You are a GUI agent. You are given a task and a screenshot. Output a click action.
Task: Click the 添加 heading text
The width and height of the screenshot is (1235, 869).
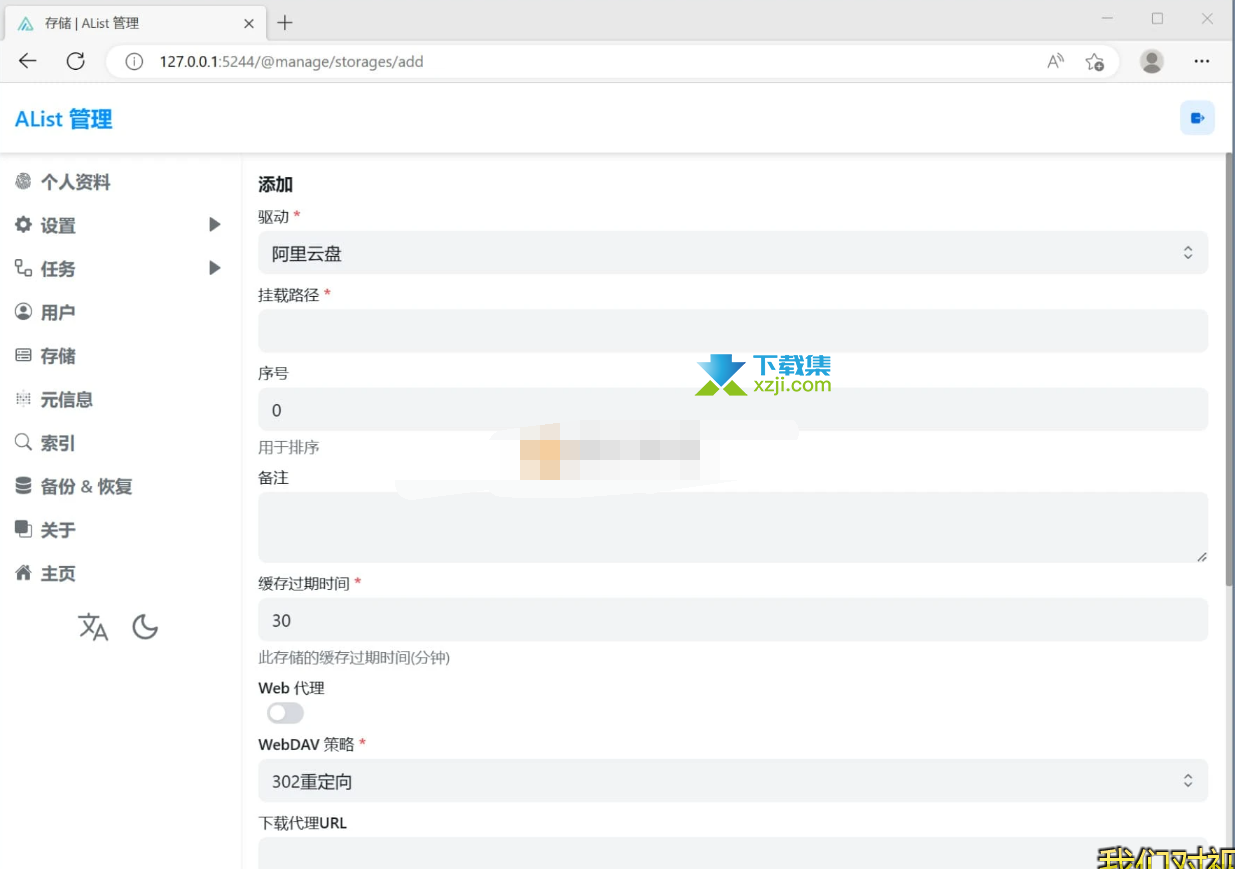tap(275, 184)
